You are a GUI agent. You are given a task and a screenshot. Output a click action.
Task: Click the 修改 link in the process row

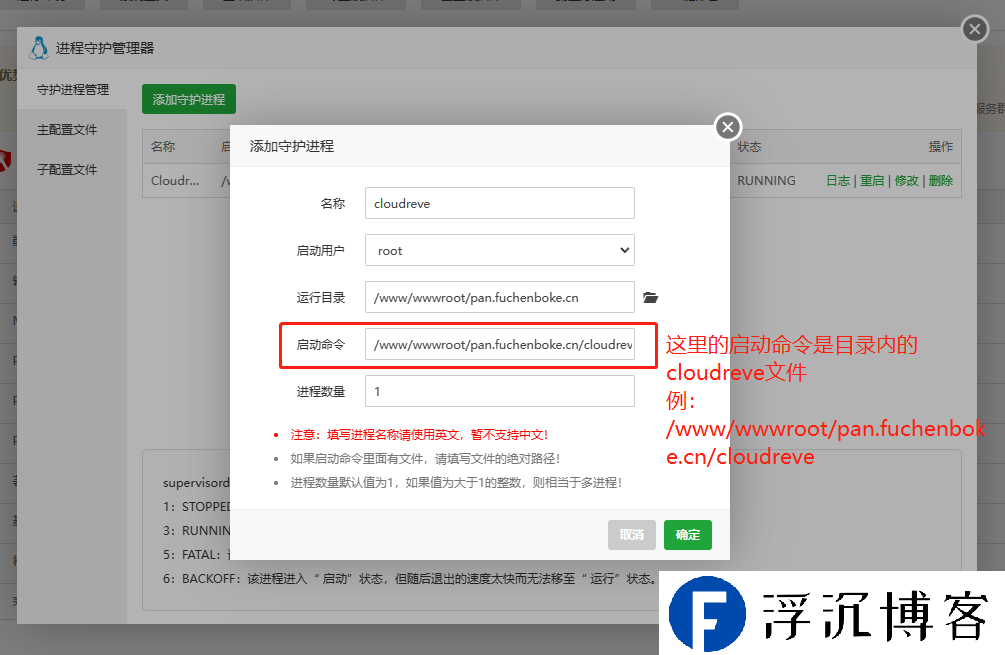click(906, 181)
